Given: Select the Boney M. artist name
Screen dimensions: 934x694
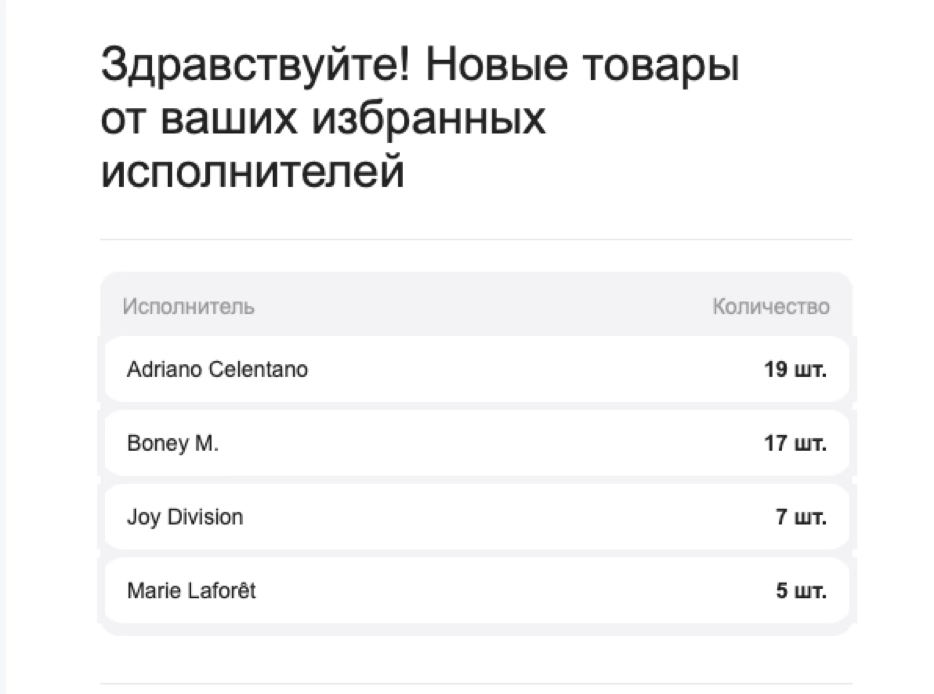Looking at the screenshot, I should click(x=173, y=443).
